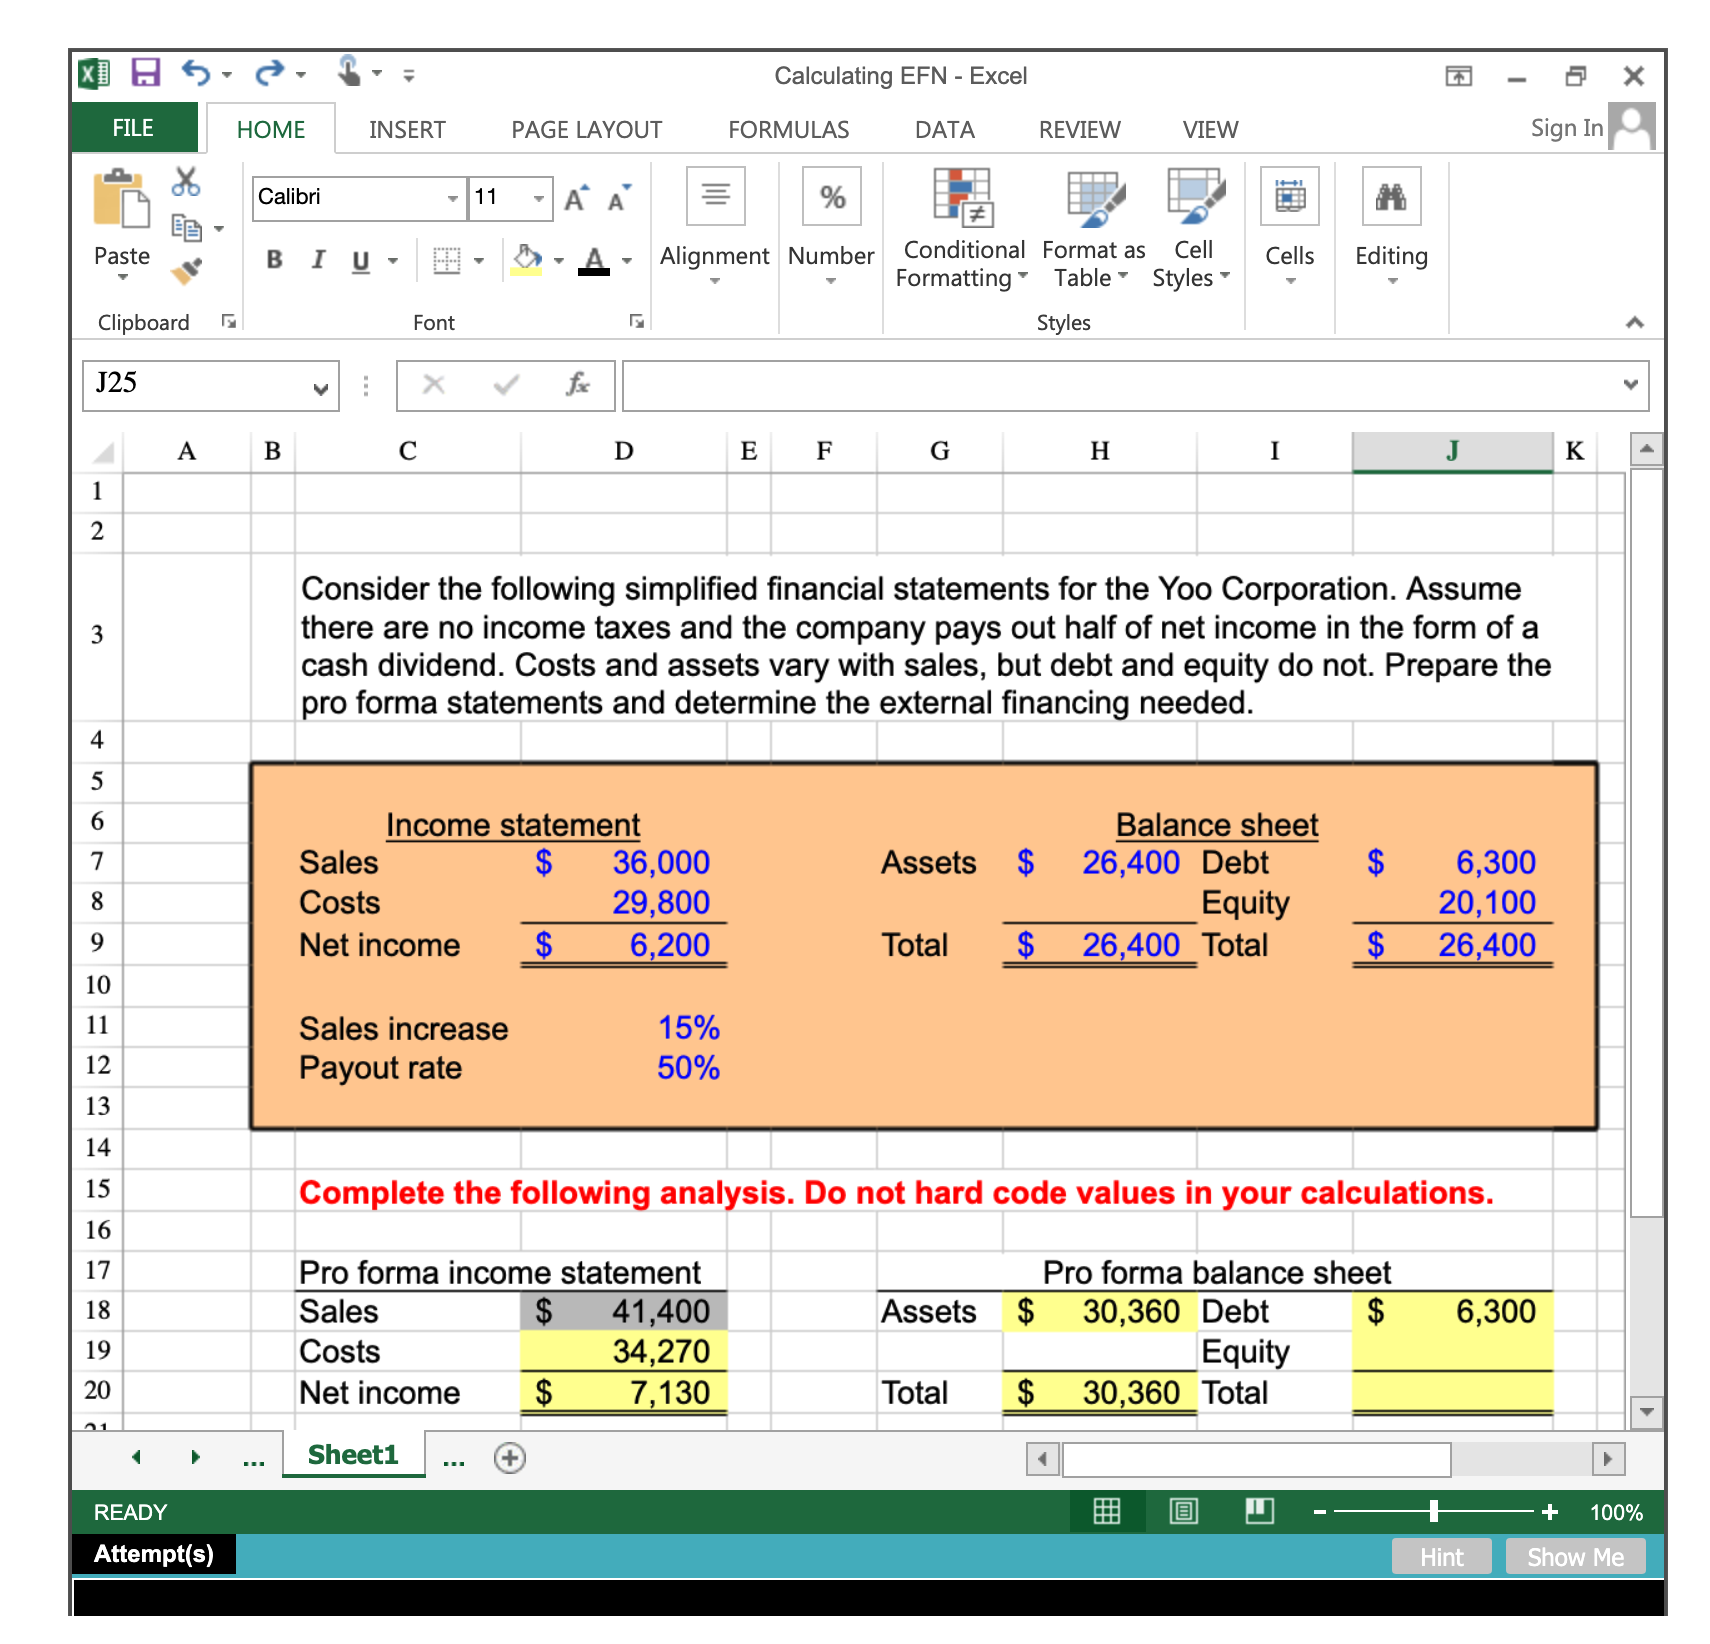
Task: Redo the last undone action
Action: point(269,73)
